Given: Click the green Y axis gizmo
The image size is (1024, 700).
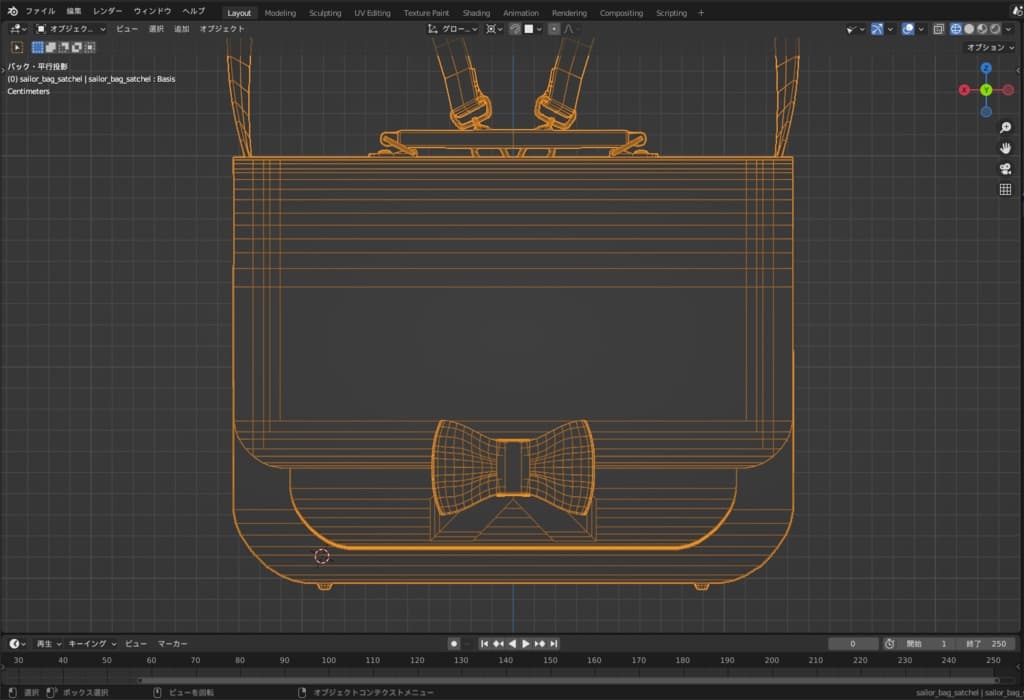Looking at the screenshot, I should point(985,90).
